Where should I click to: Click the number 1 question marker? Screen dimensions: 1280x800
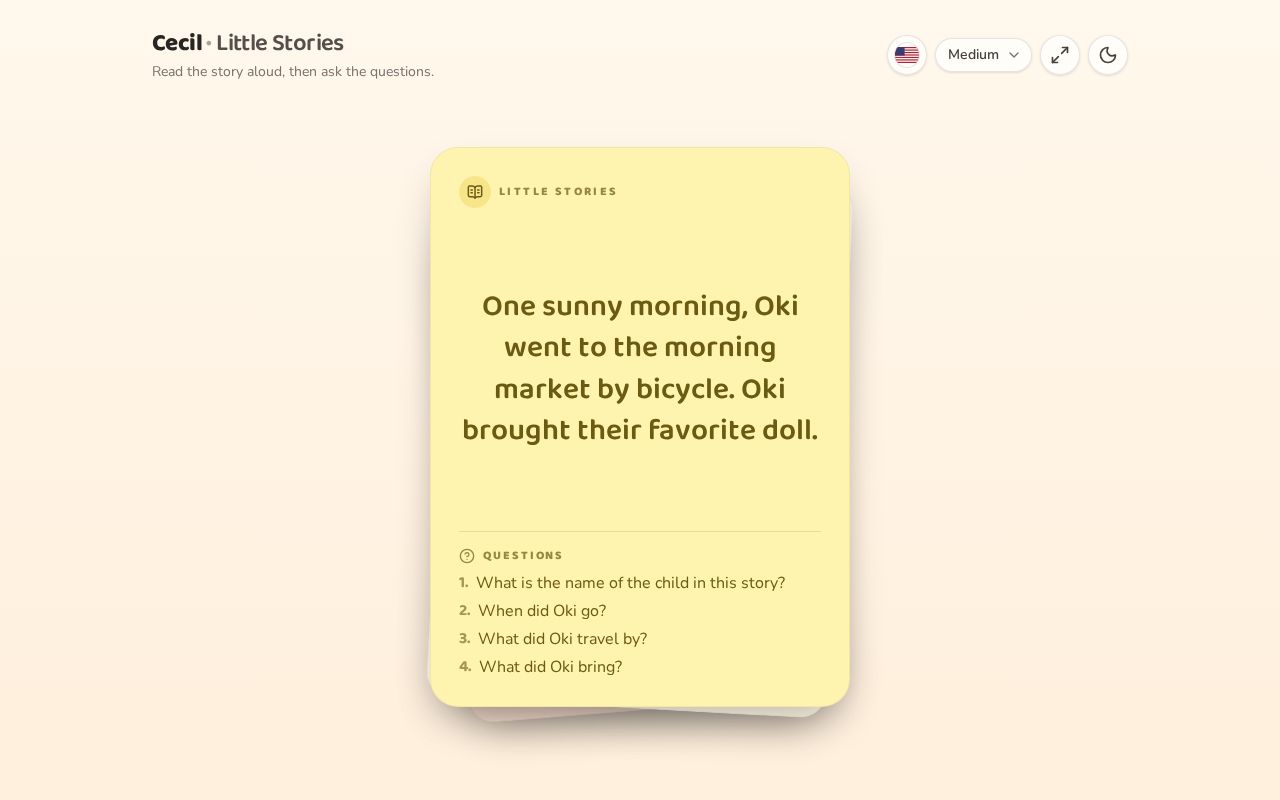pos(463,583)
